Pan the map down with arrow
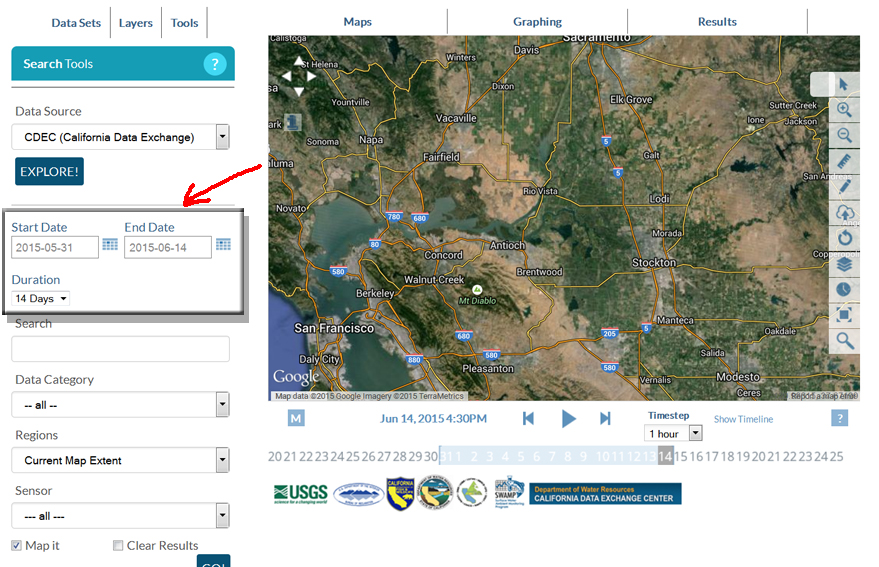The height and width of the screenshot is (567, 879). [299, 91]
